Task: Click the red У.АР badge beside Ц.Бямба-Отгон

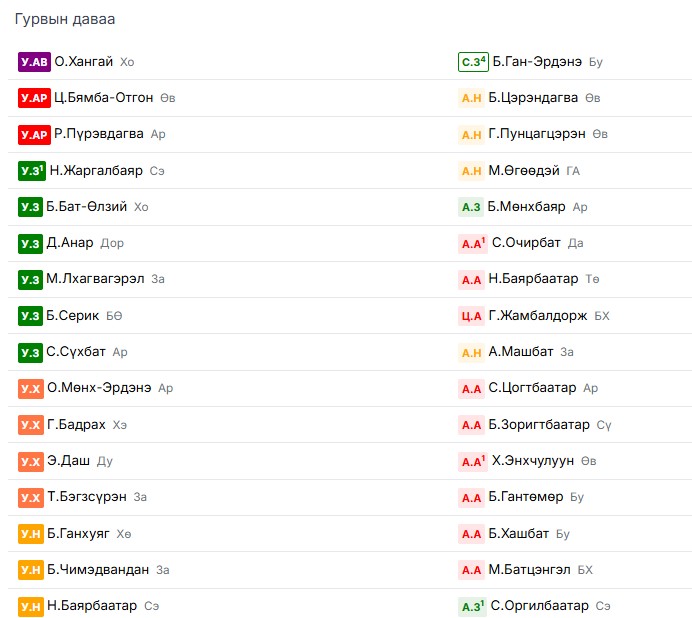Action: tap(34, 98)
